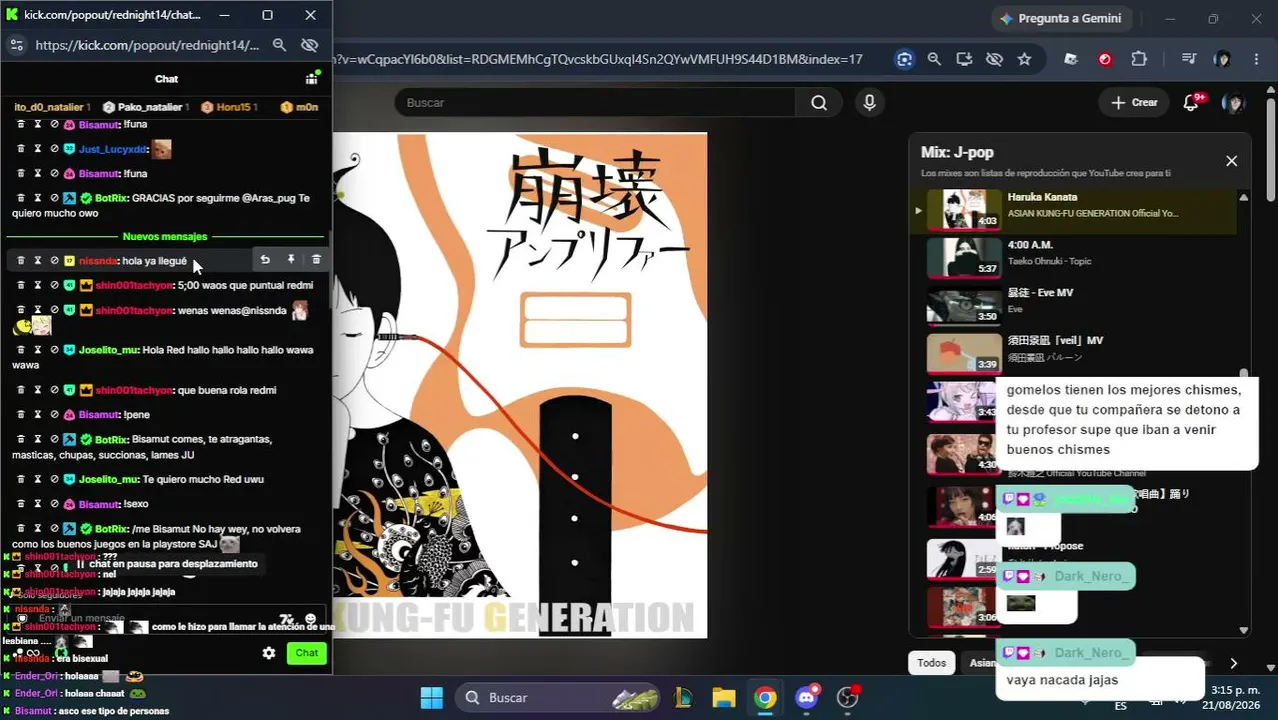This screenshot has height=720, width=1278.
Task: Open File Explorer from taskbar
Action: pos(723,697)
